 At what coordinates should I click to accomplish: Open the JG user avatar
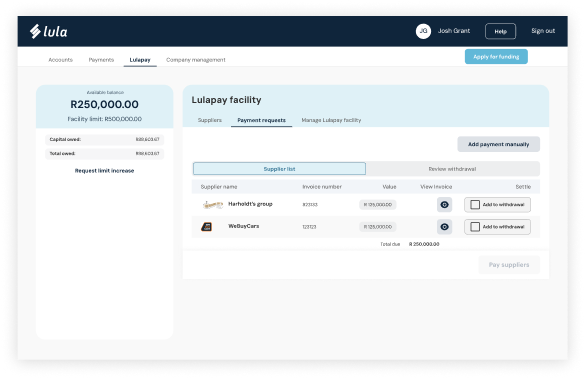(x=423, y=31)
